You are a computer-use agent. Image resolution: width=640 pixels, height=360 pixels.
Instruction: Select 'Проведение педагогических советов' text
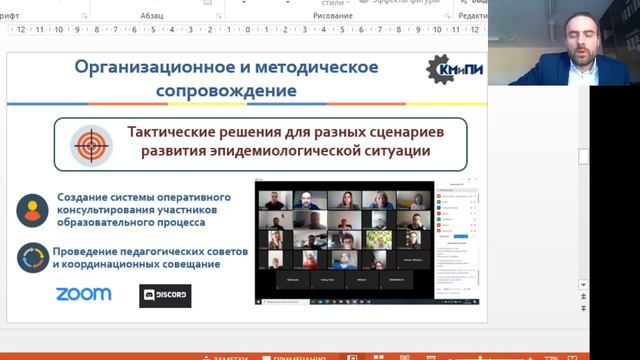point(150,258)
